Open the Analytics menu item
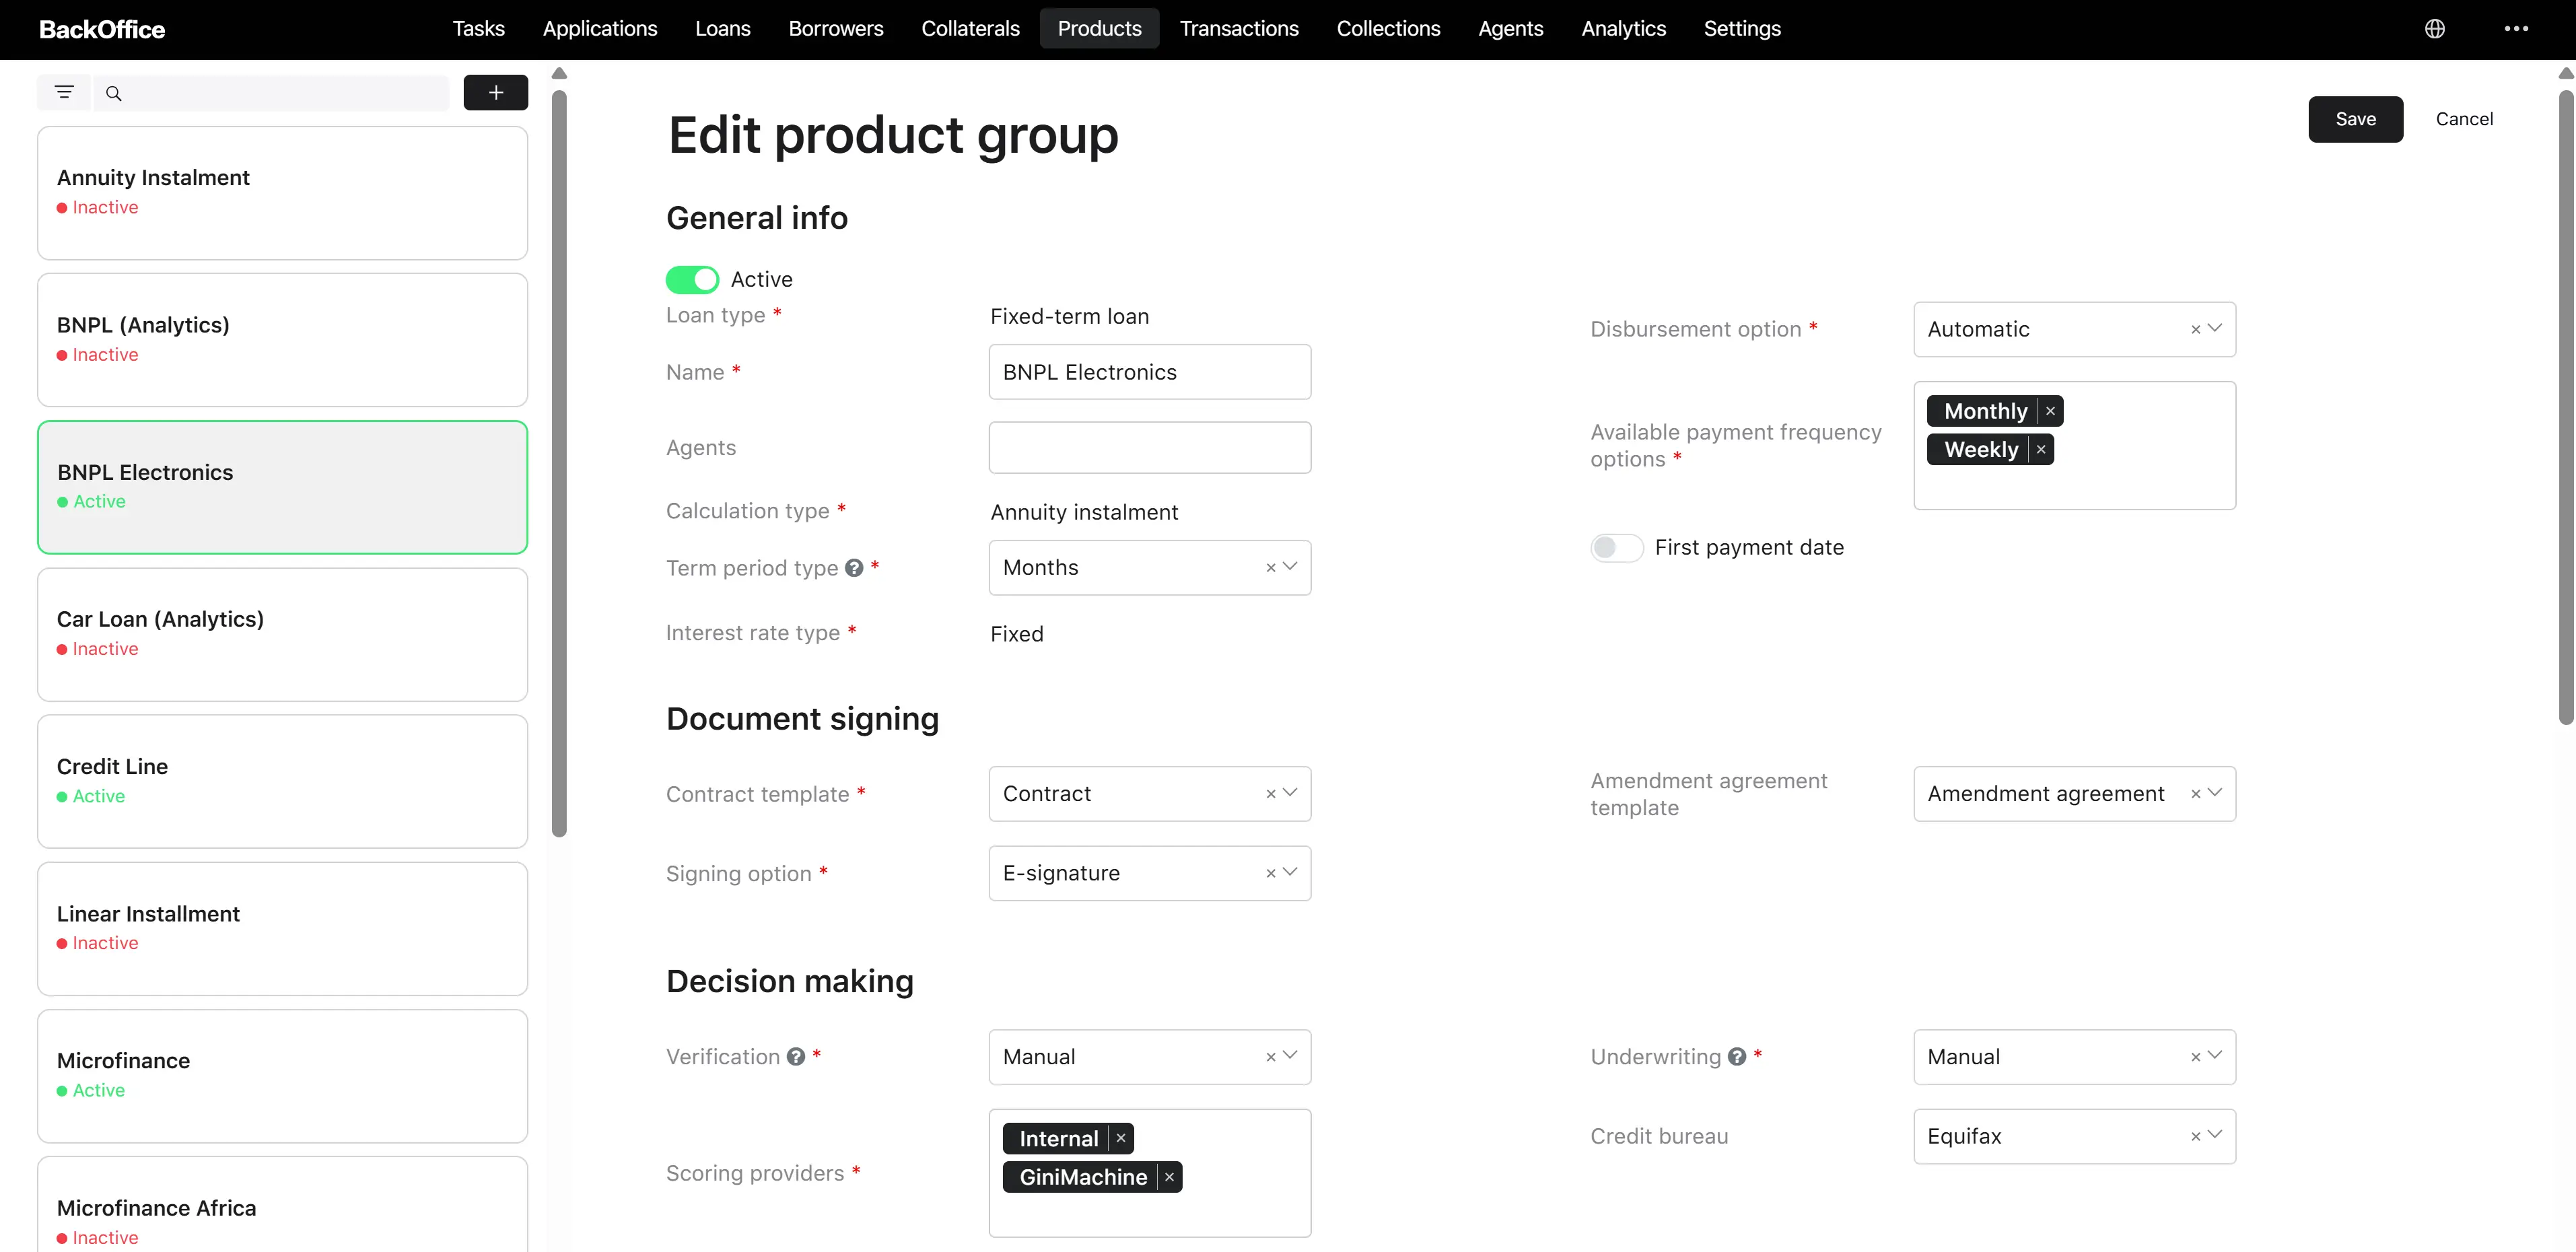2576x1252 pixels. 1623,29
